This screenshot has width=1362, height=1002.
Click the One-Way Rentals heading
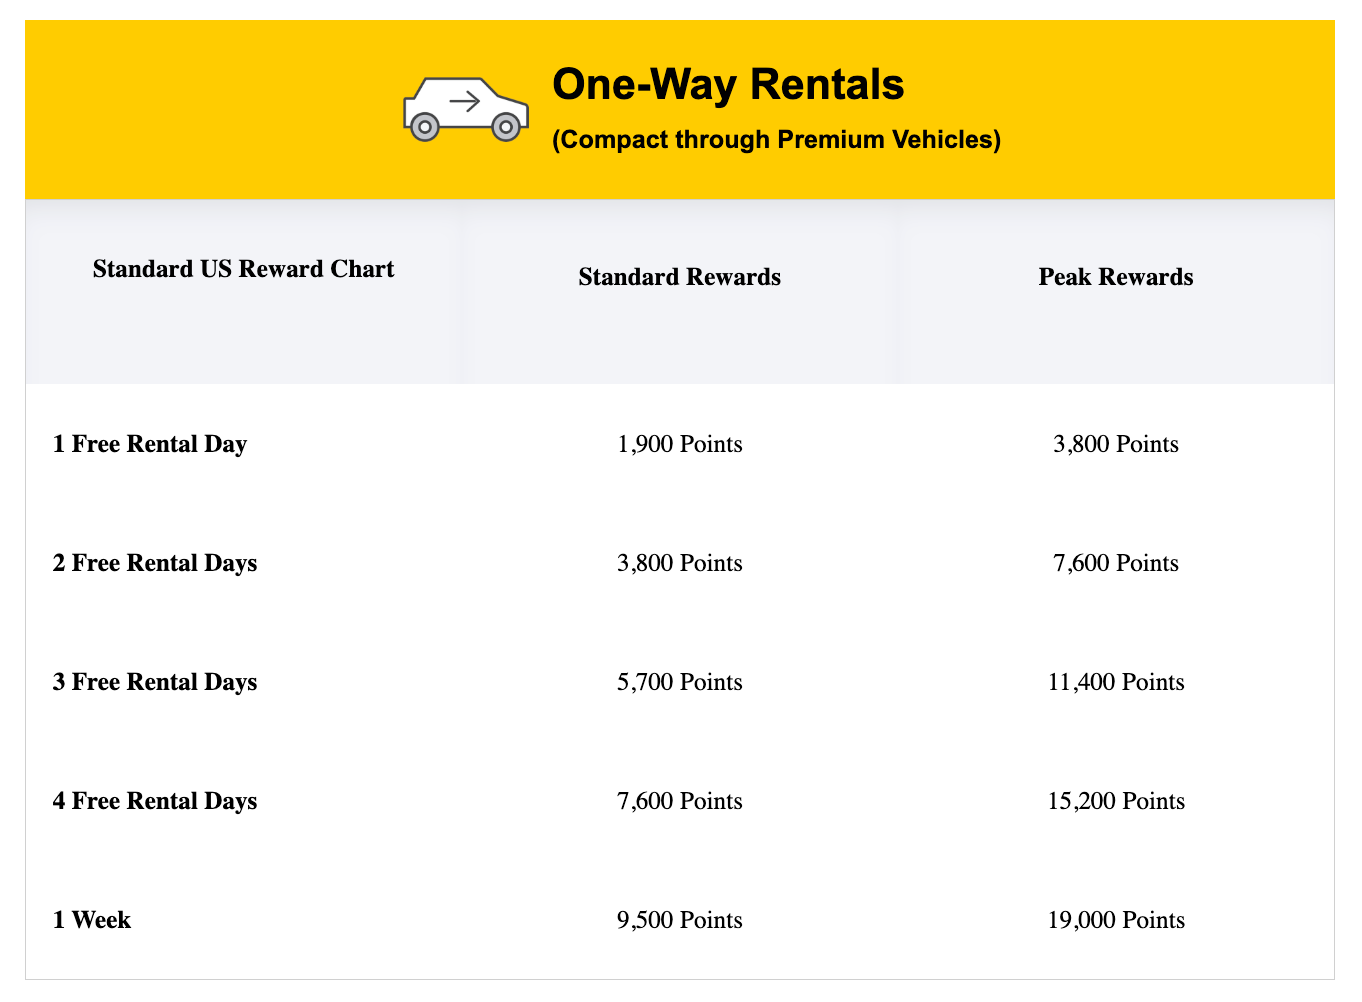tap(727, 85)
